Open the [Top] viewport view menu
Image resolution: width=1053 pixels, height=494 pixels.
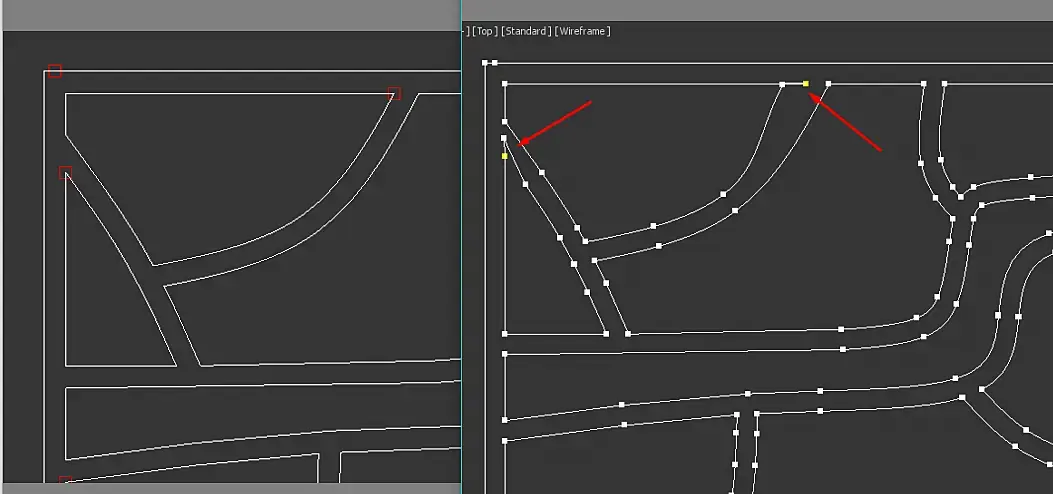(484, 31)
